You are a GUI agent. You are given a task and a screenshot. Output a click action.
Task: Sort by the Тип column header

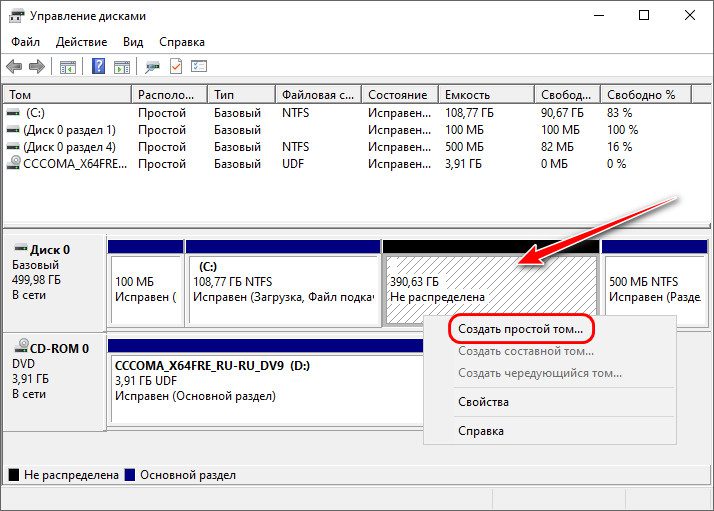click(241, 95)
